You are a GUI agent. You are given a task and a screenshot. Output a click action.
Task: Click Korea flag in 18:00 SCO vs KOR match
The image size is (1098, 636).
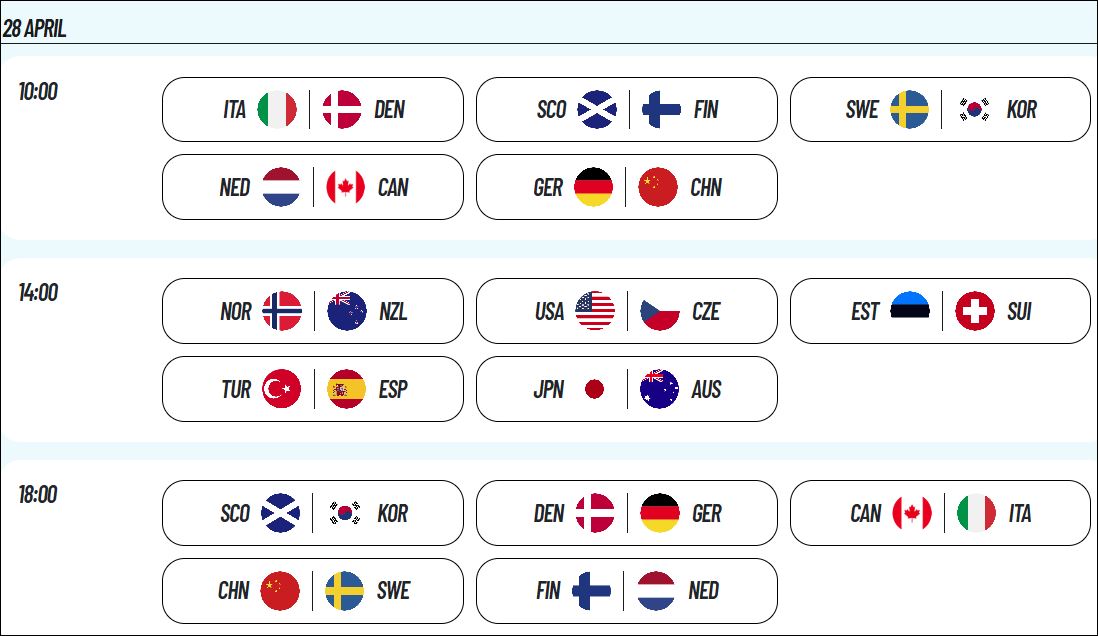tap(345, 513)
